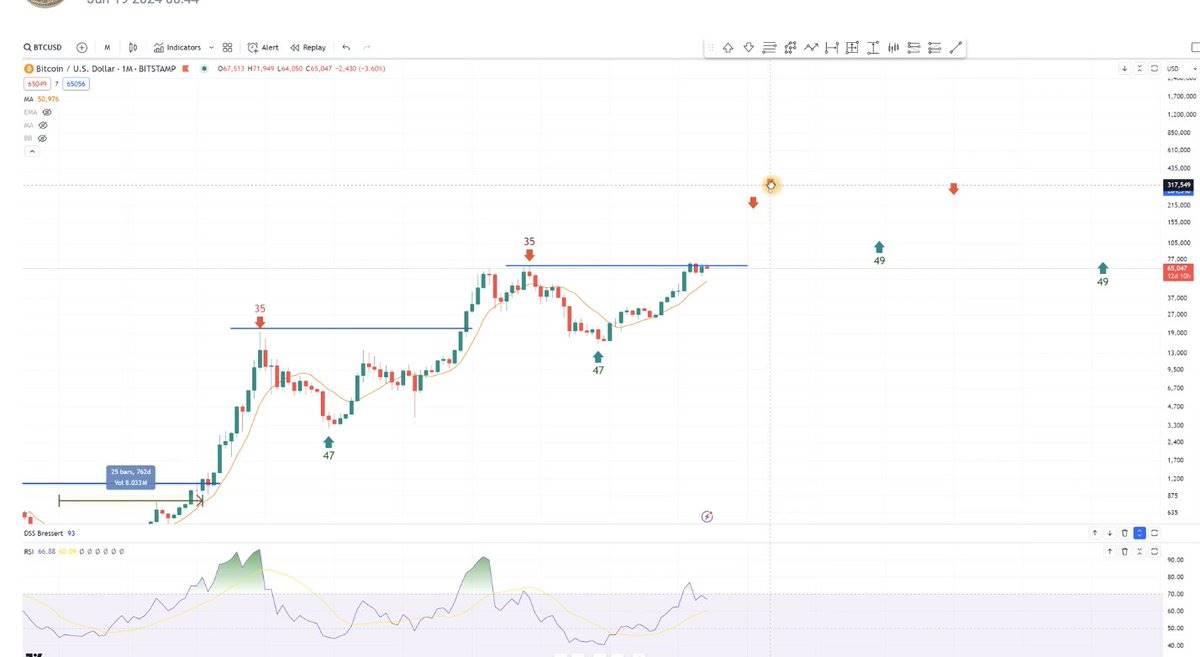
Task: Collapse the indicator legend with chevron
Action: coord(31,151)
